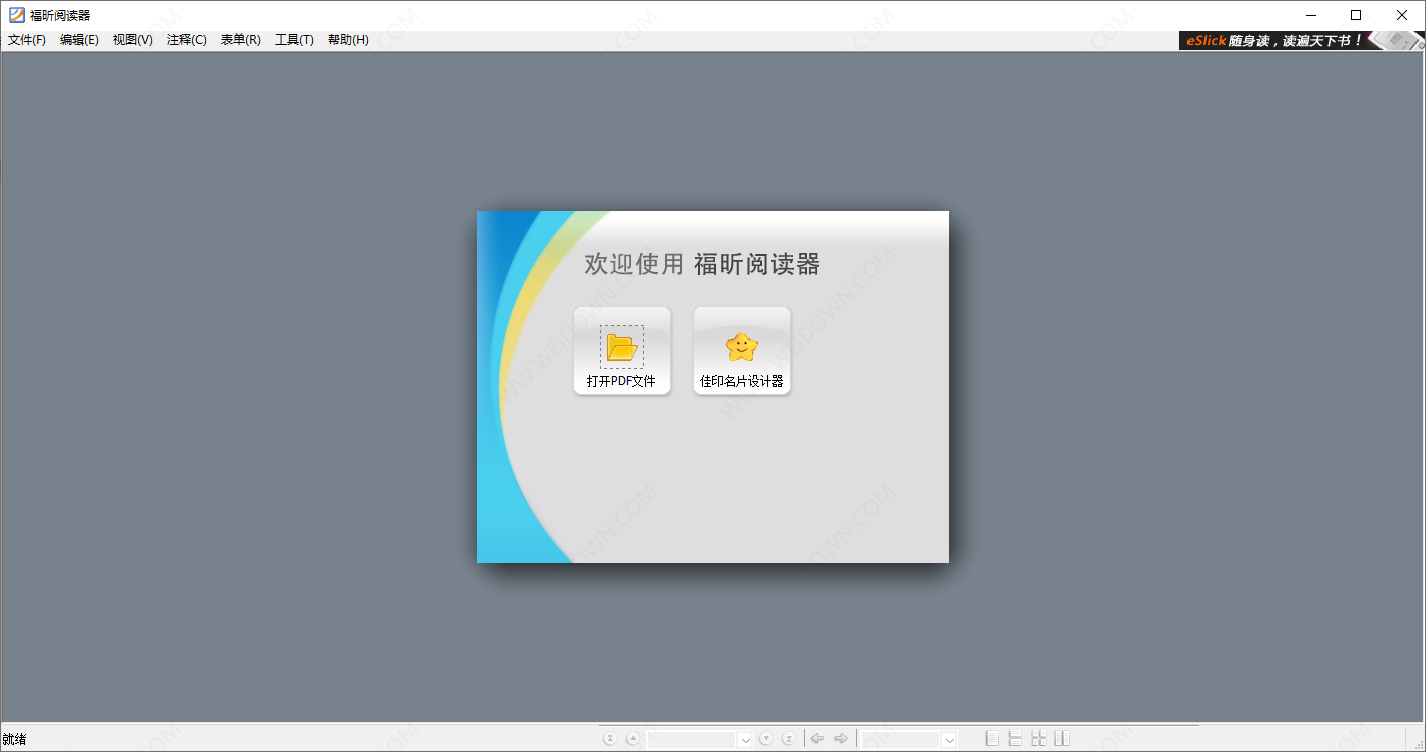
Task: Click the zoom level input field
Action: [901, 740]
